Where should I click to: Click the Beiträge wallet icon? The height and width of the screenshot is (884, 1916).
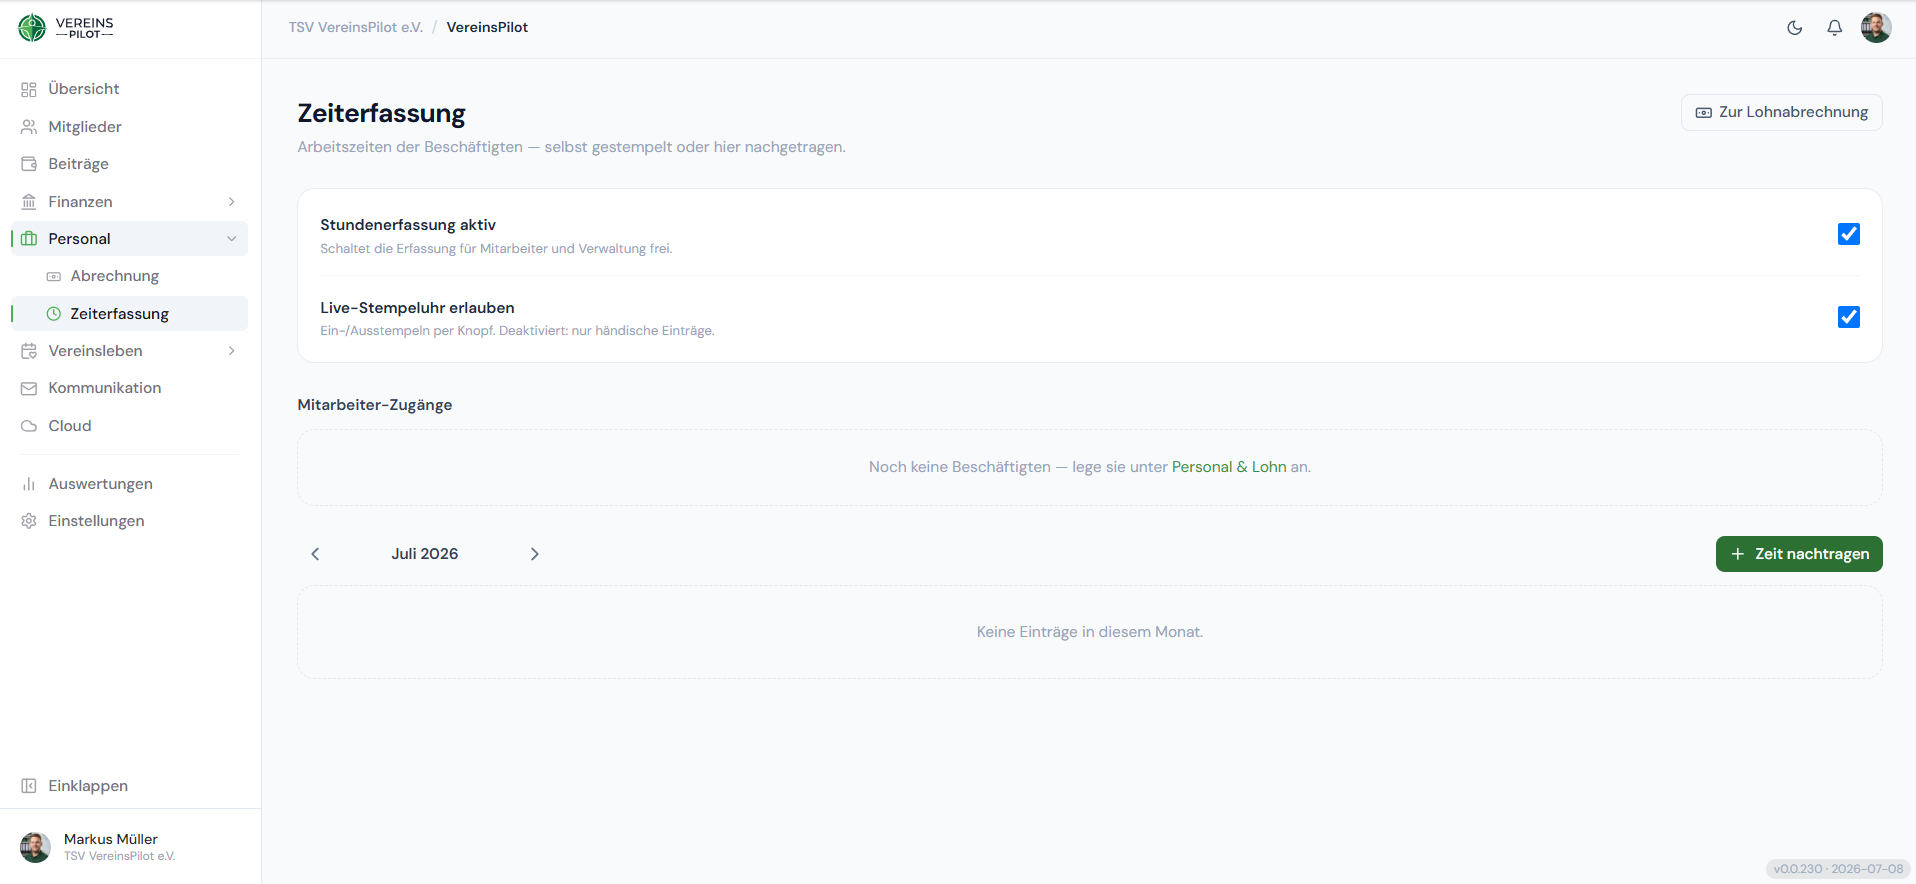(x=29, y=164)
